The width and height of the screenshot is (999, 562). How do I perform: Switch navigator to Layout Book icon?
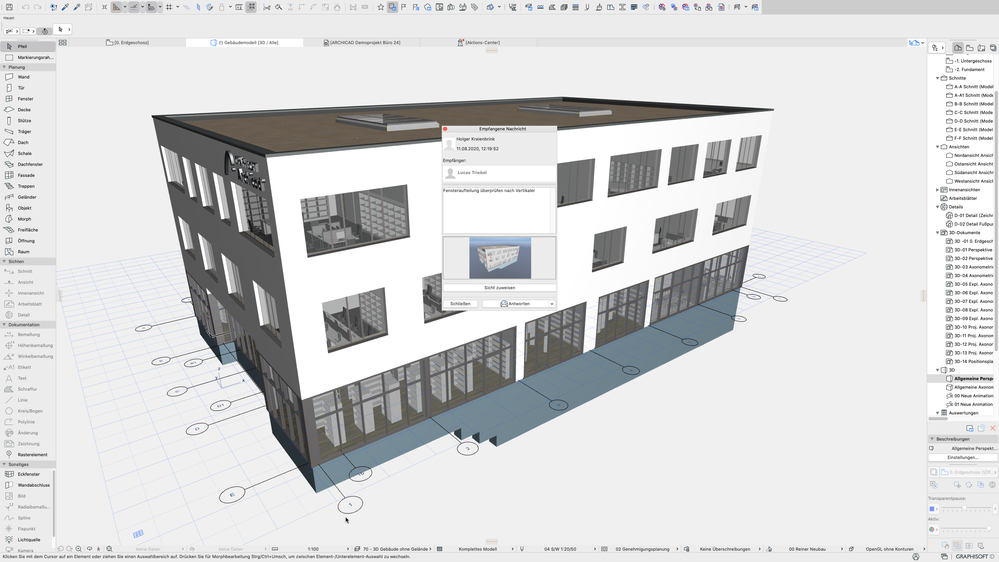(x=981, y=48)
